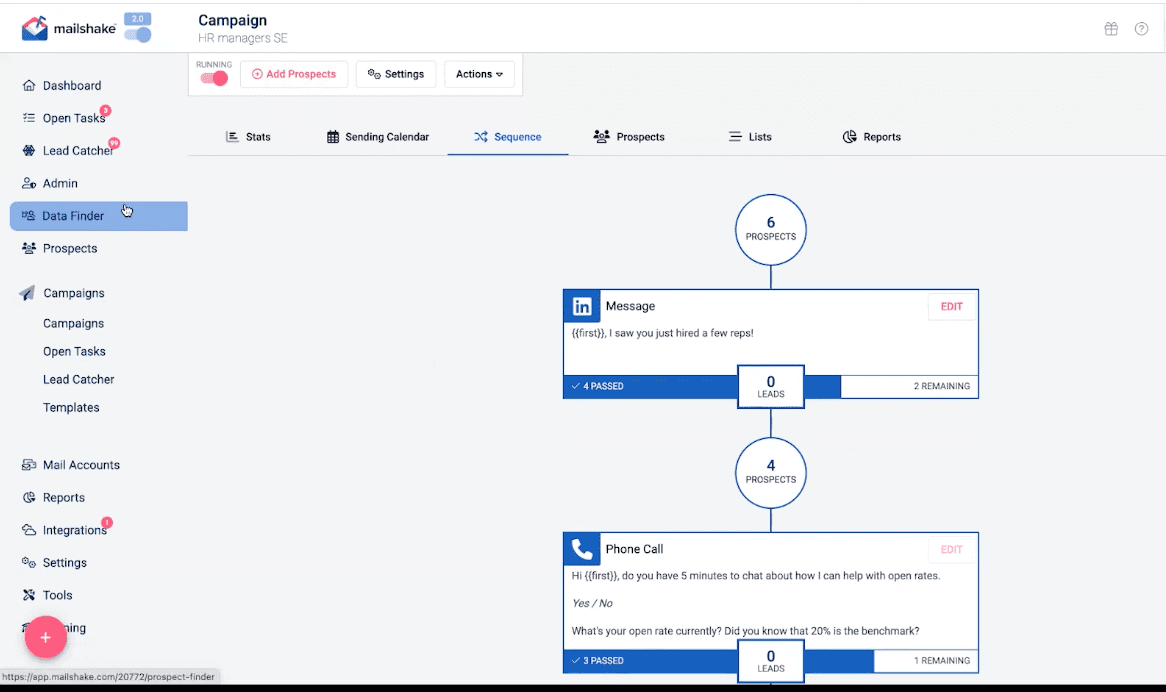Image resolution: width=1166 pixels, height=692 pixels.
Task: Open the Dashboard from the sidebar
Action: point(70,85)
